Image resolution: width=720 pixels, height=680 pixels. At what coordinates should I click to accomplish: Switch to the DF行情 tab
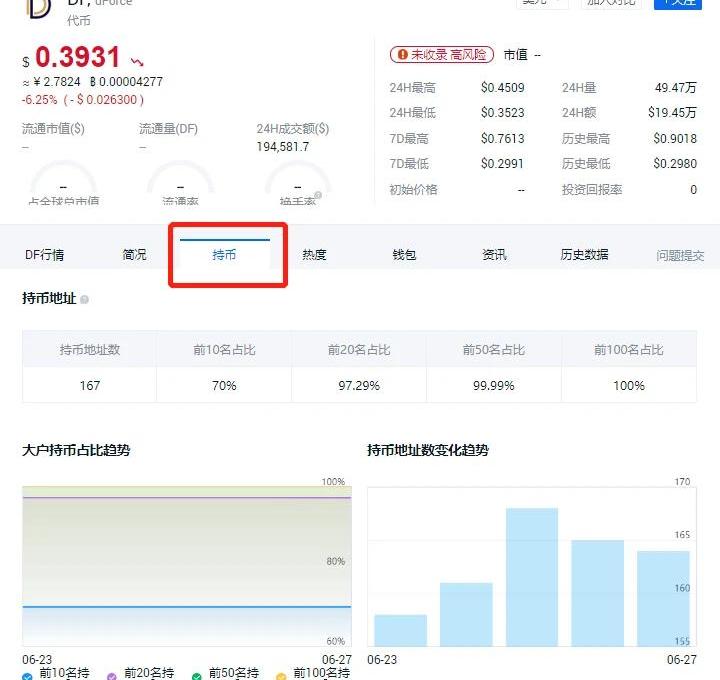pyautogui.click(x=44, y=255)
